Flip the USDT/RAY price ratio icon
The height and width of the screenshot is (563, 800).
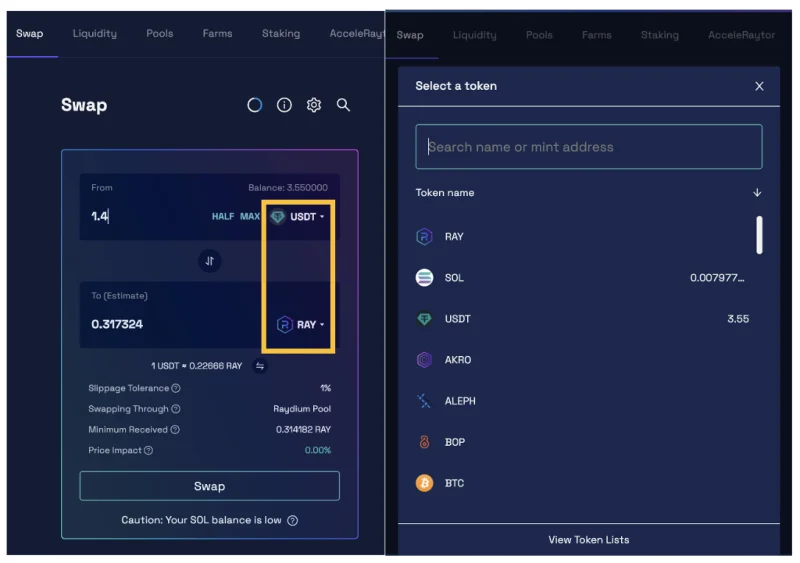260,366
